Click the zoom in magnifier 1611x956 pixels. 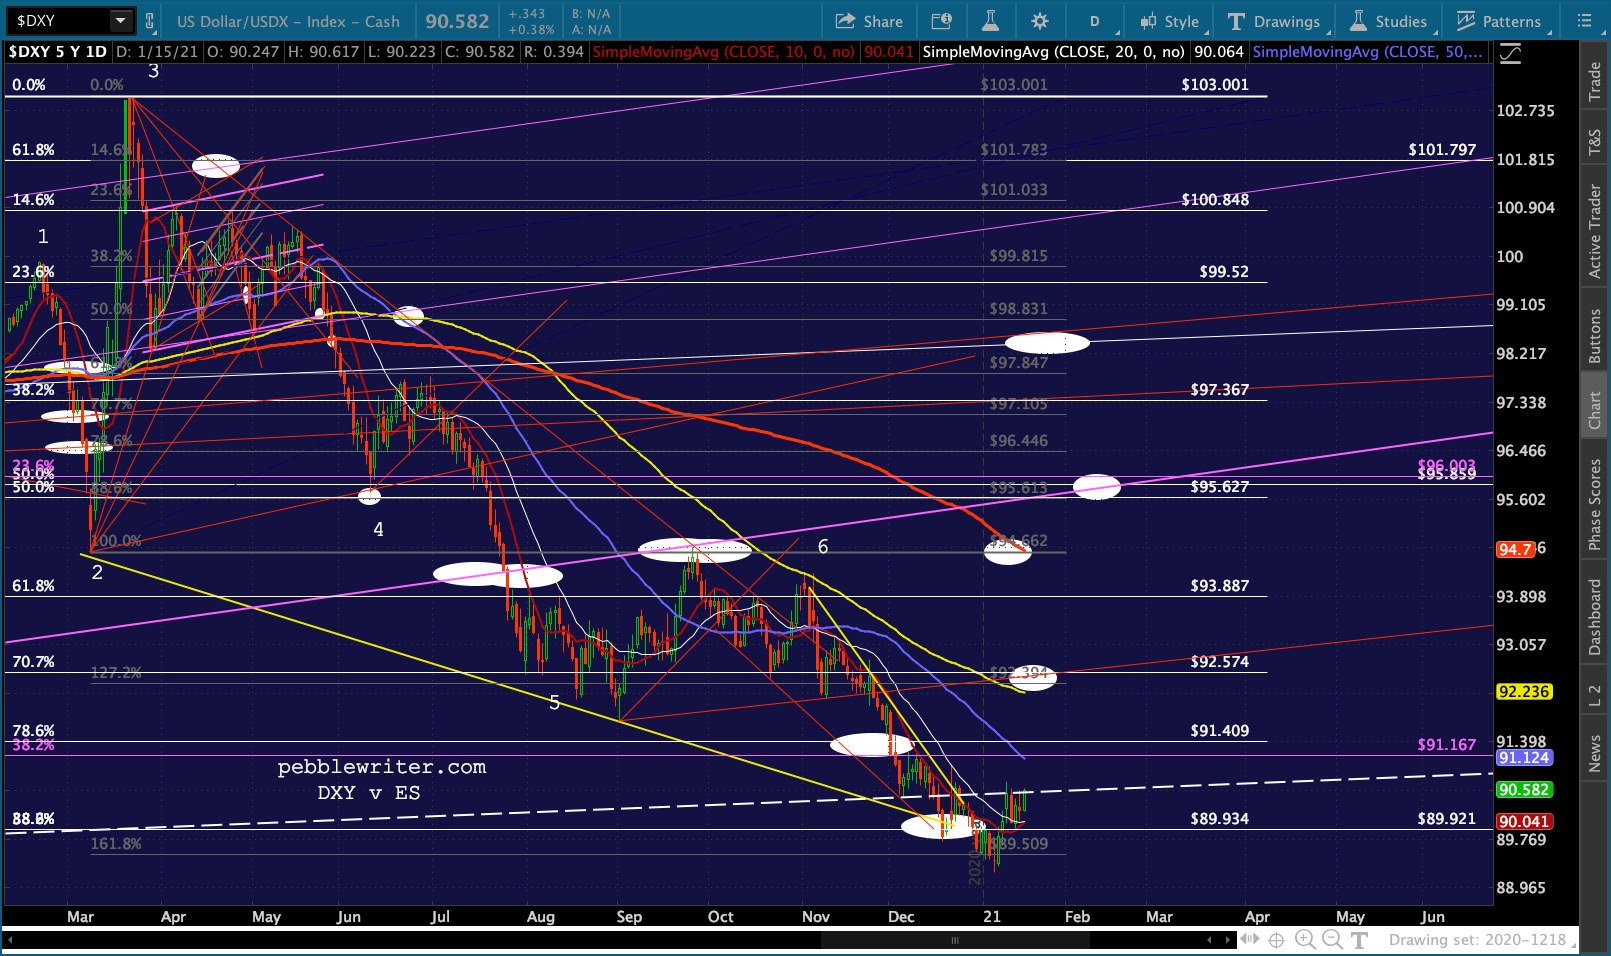point(1305,940)
